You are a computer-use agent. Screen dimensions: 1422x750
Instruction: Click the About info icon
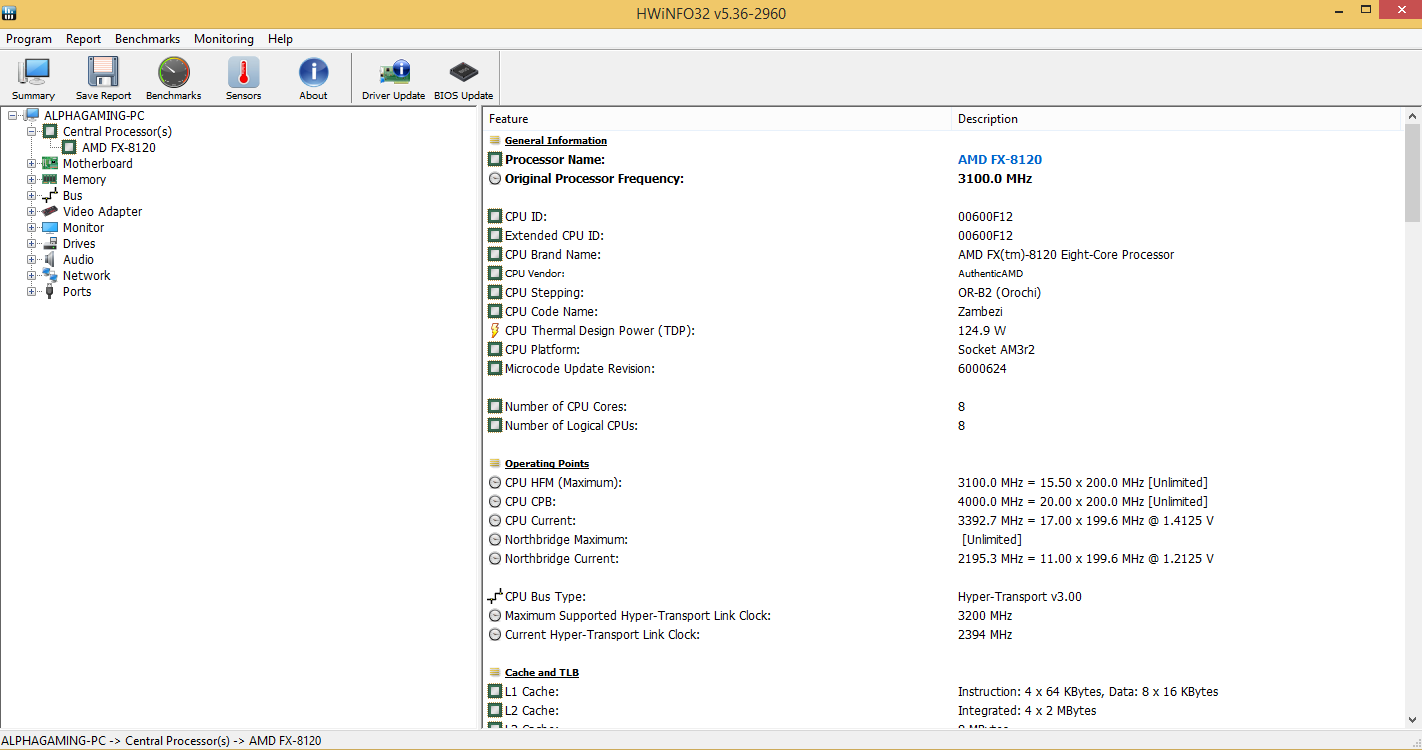point(313,72)
